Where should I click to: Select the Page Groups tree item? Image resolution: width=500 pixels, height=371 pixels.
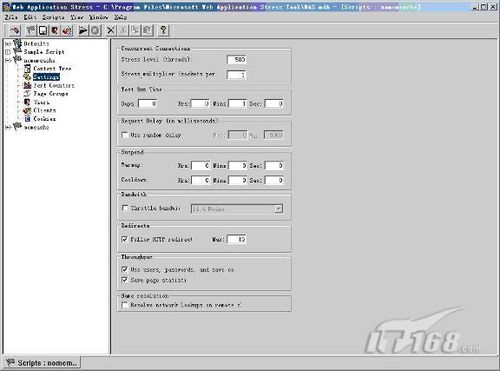pos(51,94)
